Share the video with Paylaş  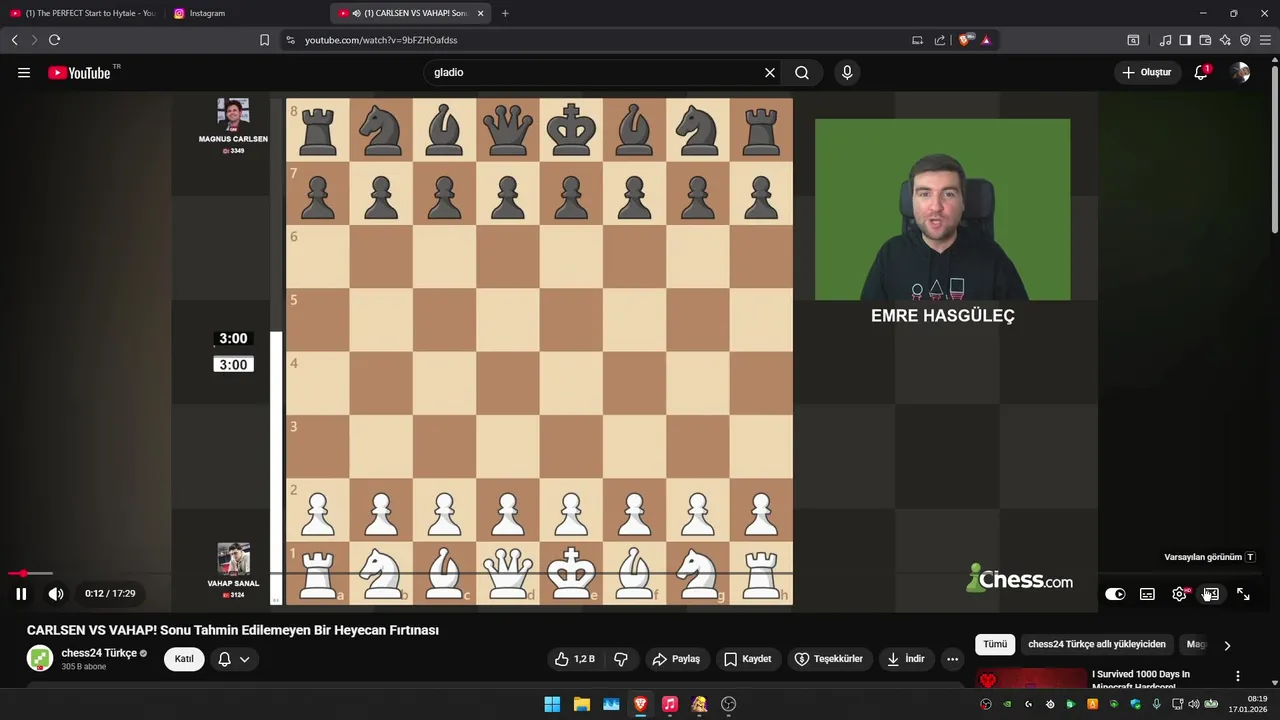tap(676, 659)
